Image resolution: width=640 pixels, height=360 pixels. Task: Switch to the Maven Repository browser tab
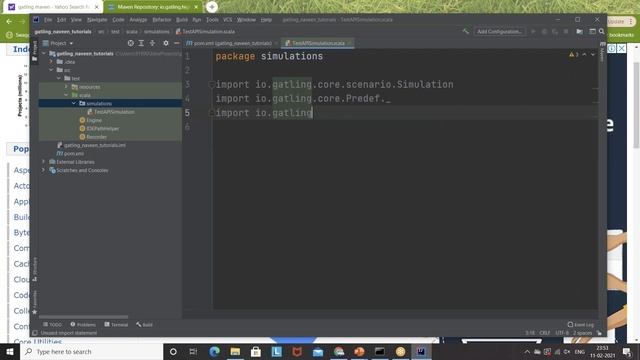pyautogui.click(x=153, y=7)
